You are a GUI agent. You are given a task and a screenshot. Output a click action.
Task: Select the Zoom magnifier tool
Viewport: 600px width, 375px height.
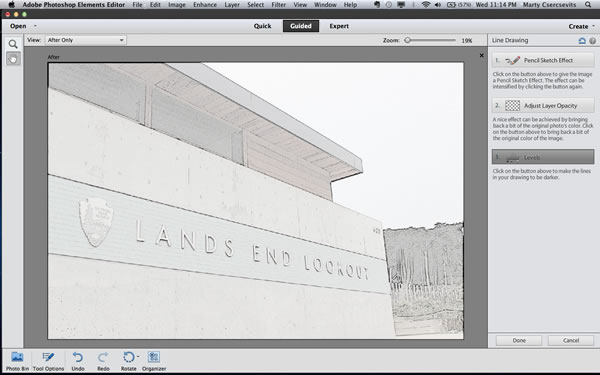point(13,44)
